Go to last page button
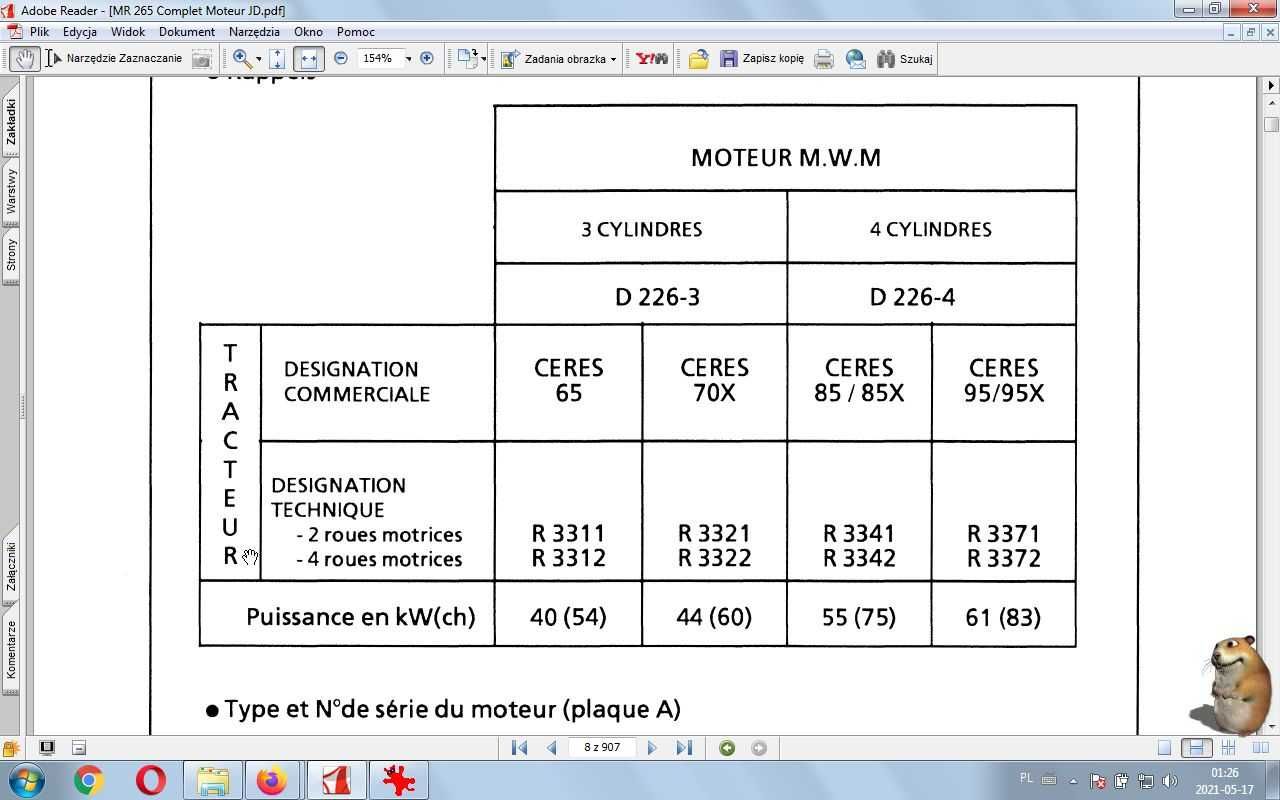This screenshot has width=1280, height=800. [684, 747]
